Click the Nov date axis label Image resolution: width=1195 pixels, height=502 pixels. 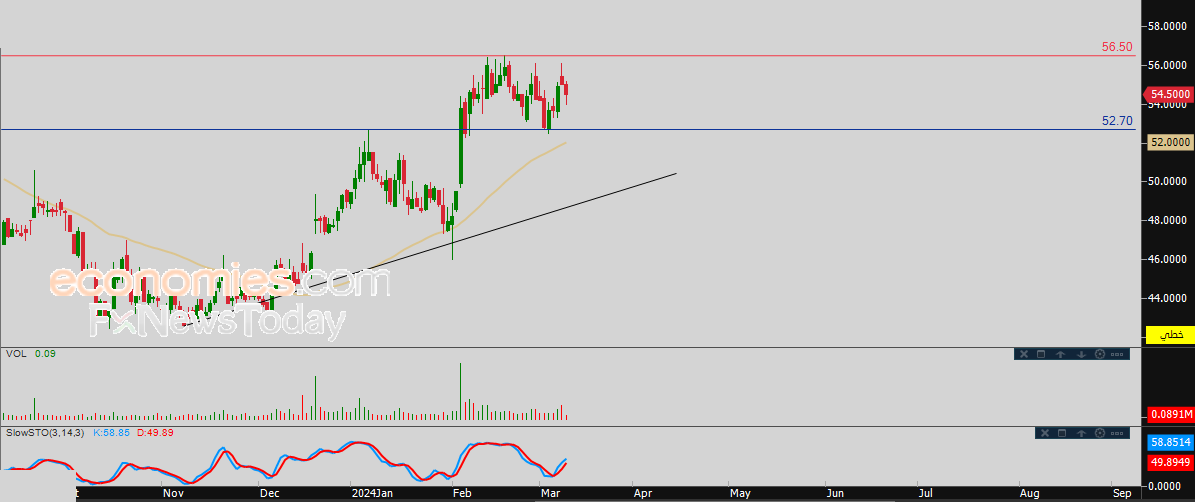tap(173, 494)
